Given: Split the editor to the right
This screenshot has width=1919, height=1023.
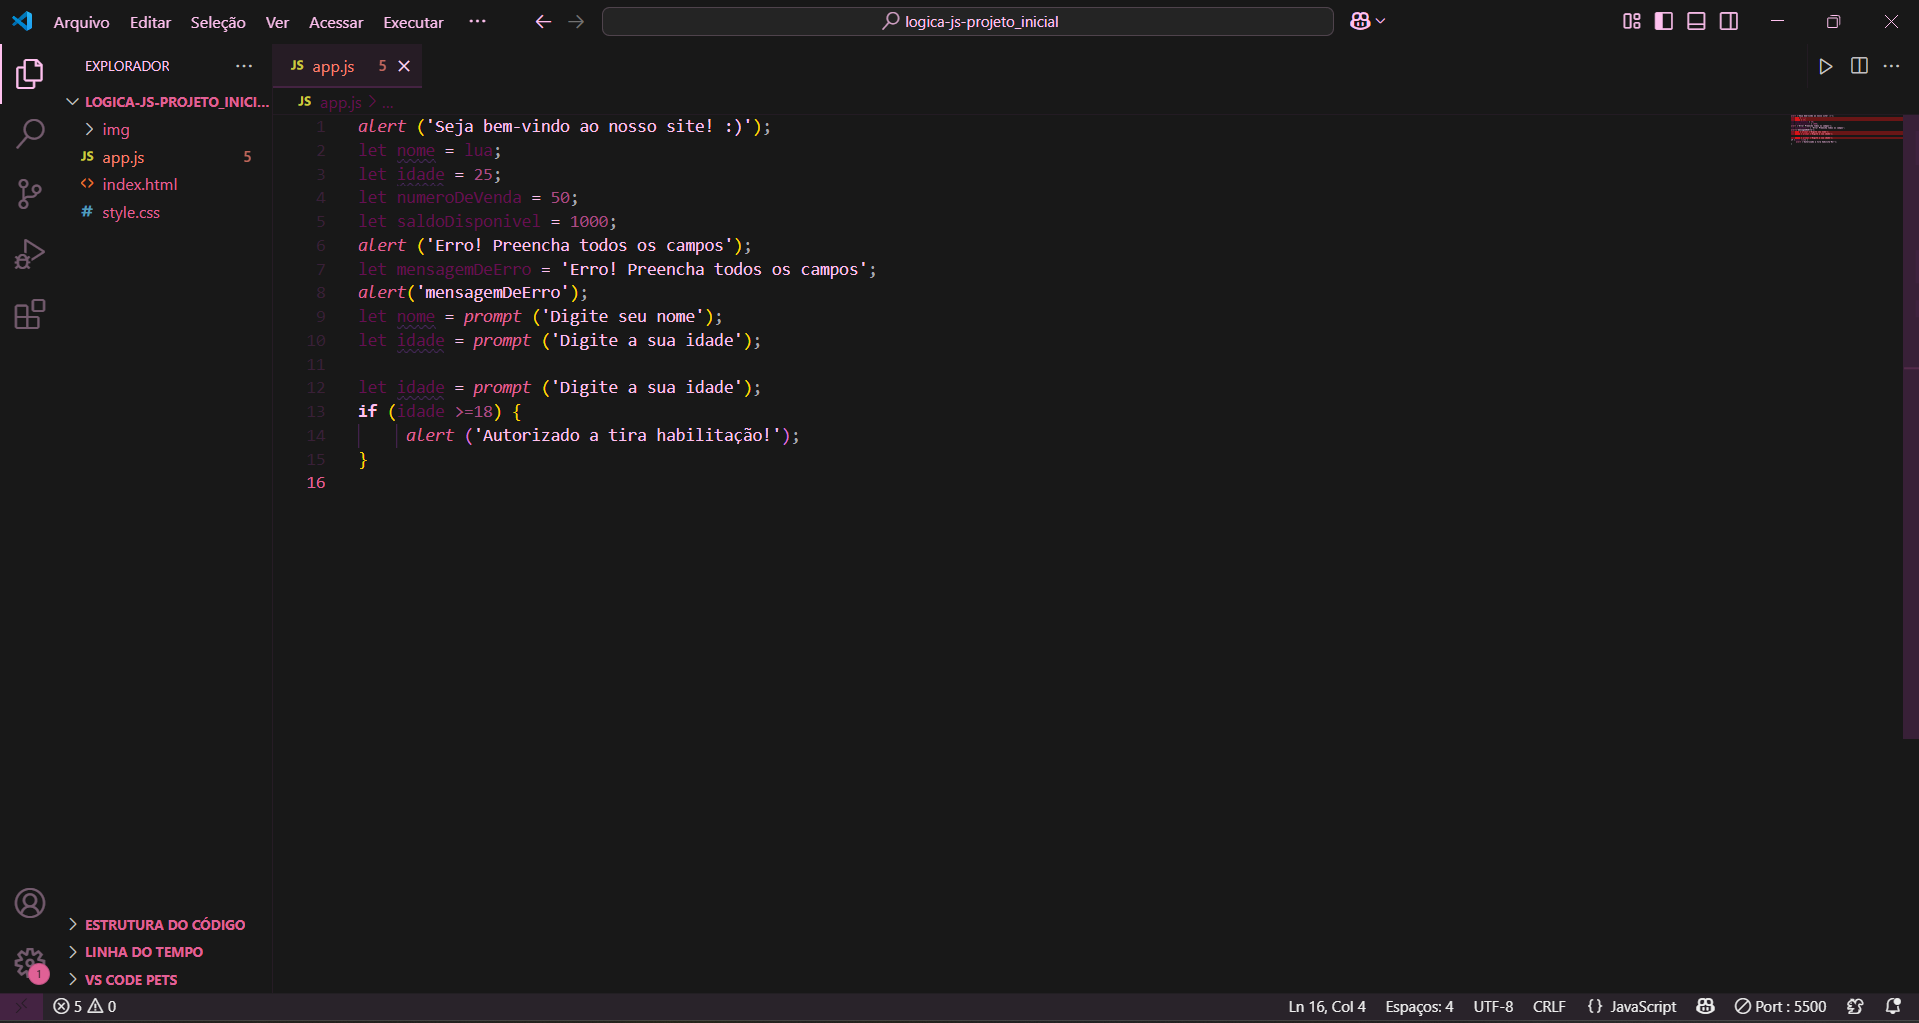Looking at the screenshot, I should pos(1859,66).
